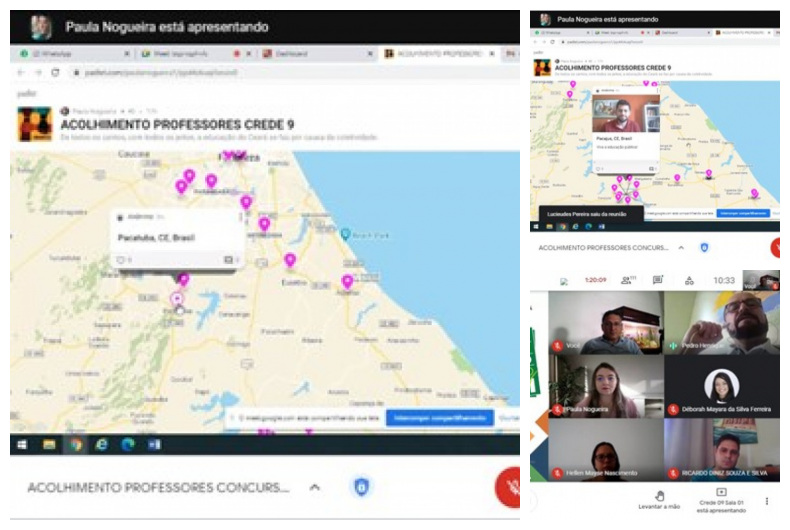This screenshot has height=530, width=790.
Task: Click the participants icon in Meet top bar
Action: coord(628,280)
